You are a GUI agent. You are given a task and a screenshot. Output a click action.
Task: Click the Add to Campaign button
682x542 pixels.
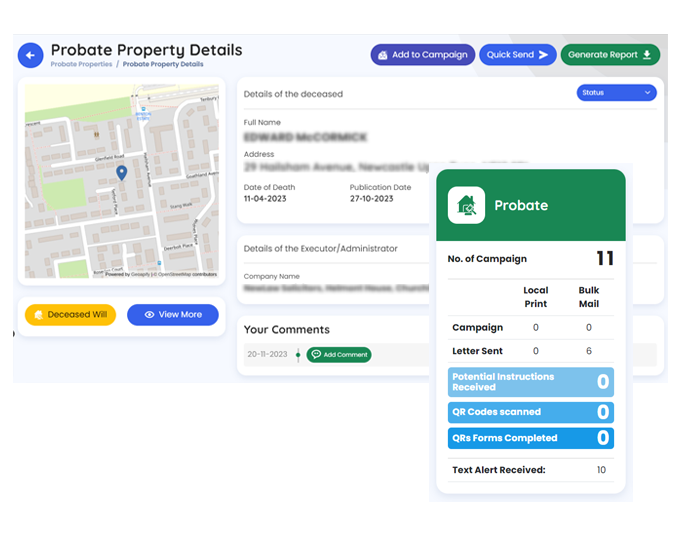[x=423, y=55]
